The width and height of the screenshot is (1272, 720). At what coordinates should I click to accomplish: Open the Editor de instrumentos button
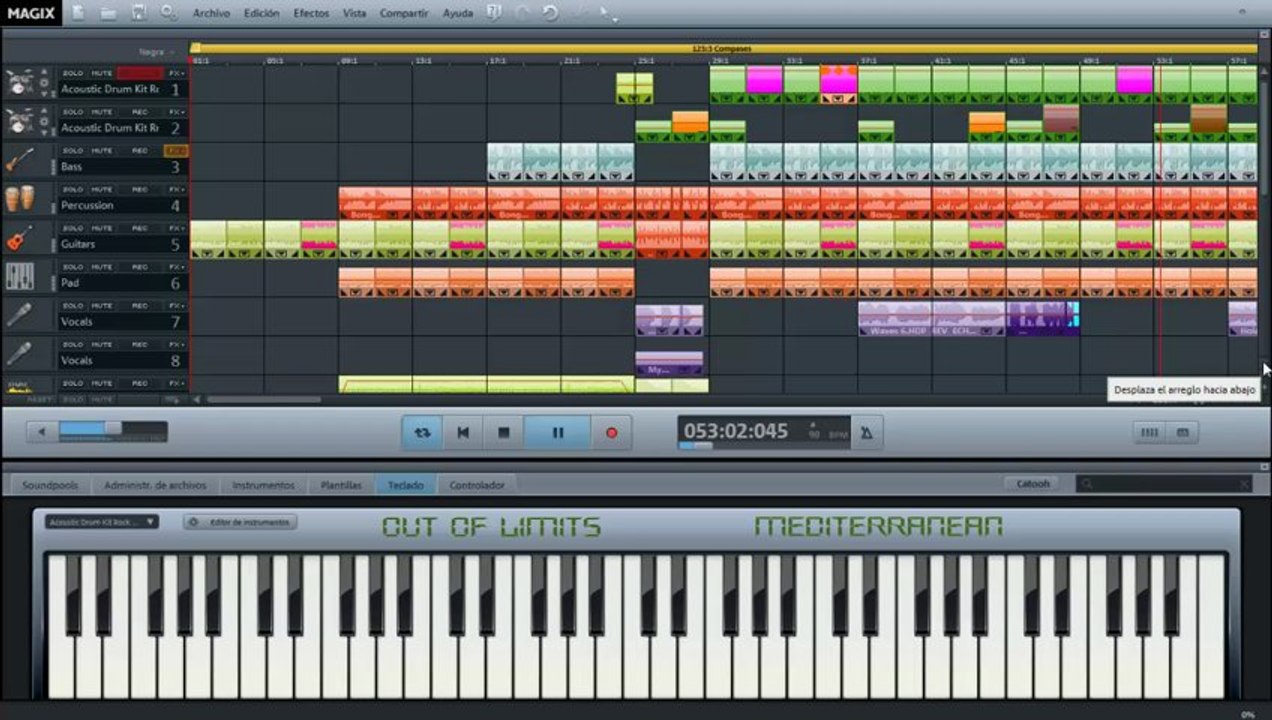240,522
